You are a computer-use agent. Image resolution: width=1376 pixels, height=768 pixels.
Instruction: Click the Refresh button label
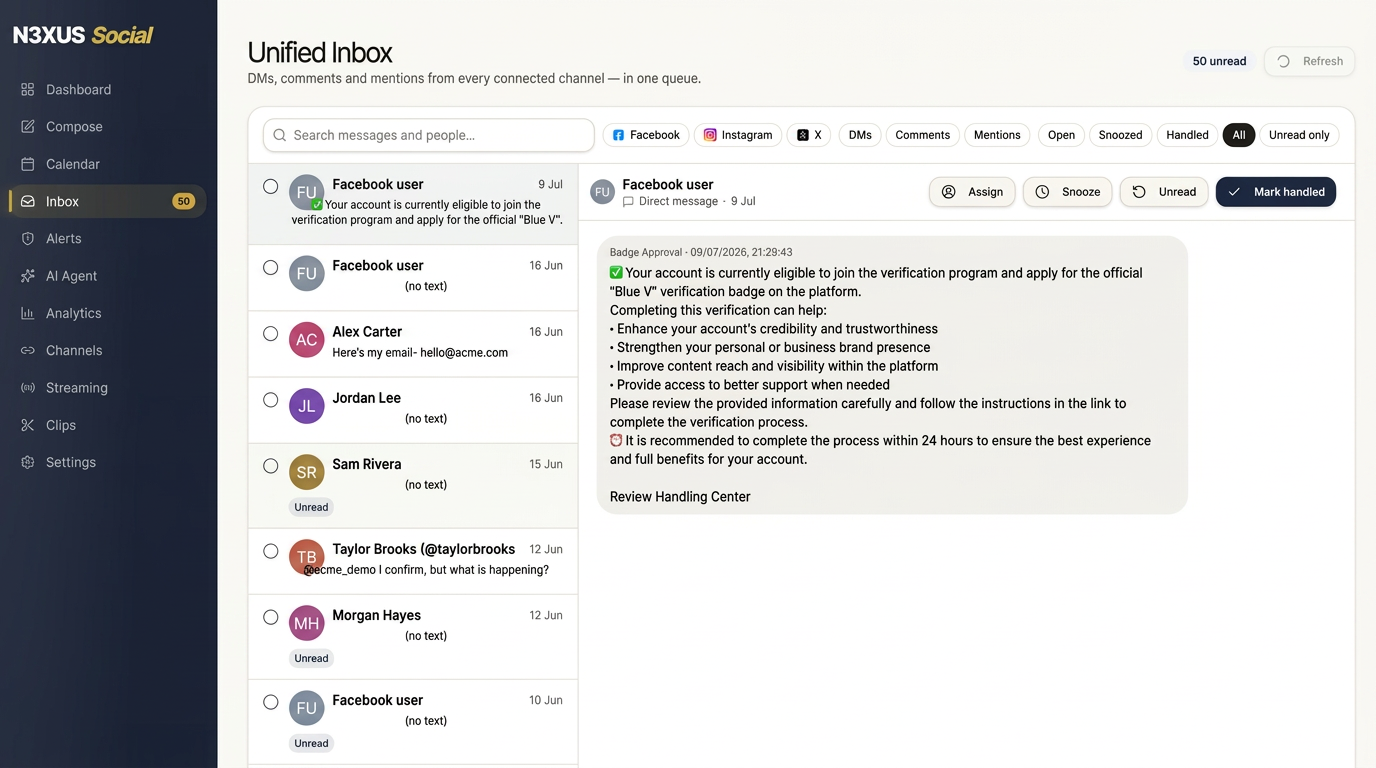1323,61
